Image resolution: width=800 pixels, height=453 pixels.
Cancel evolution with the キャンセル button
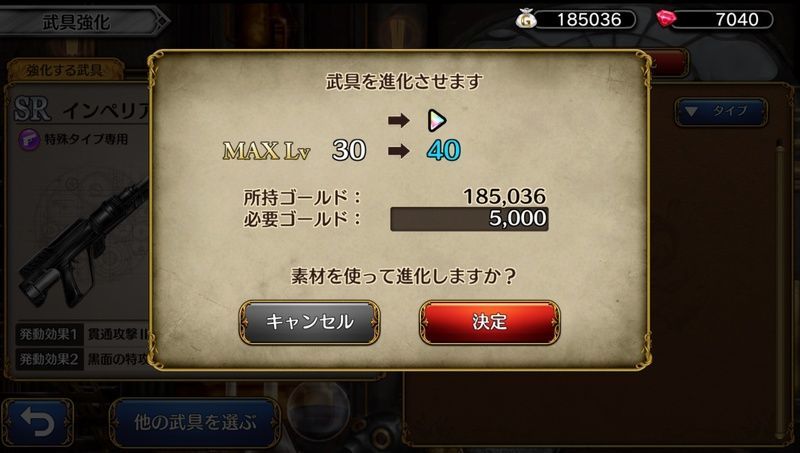tap(309, 322)
